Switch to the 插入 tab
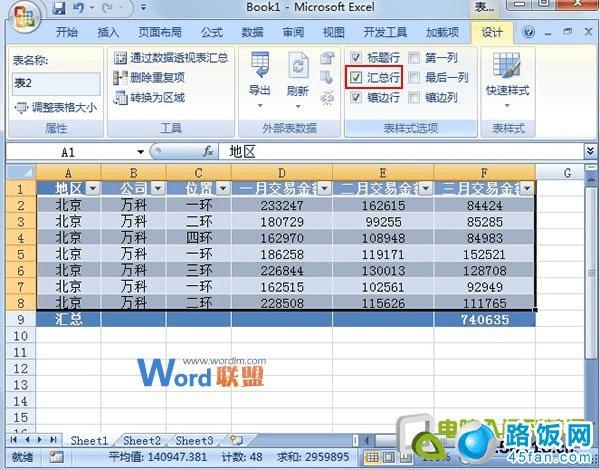Screen dimensions: 600x470 [x=108, y=32]
